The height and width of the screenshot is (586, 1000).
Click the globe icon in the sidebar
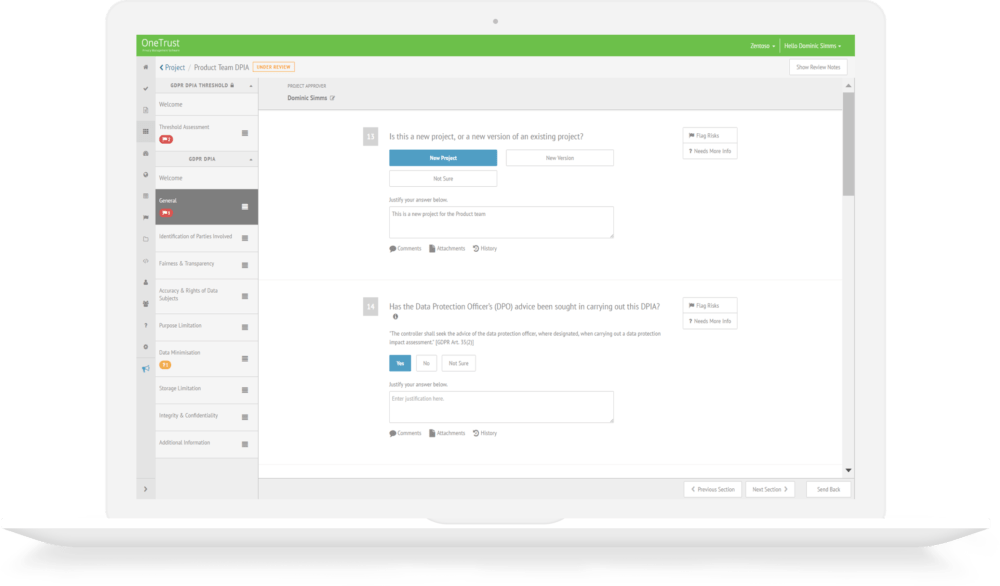point(145,175)
